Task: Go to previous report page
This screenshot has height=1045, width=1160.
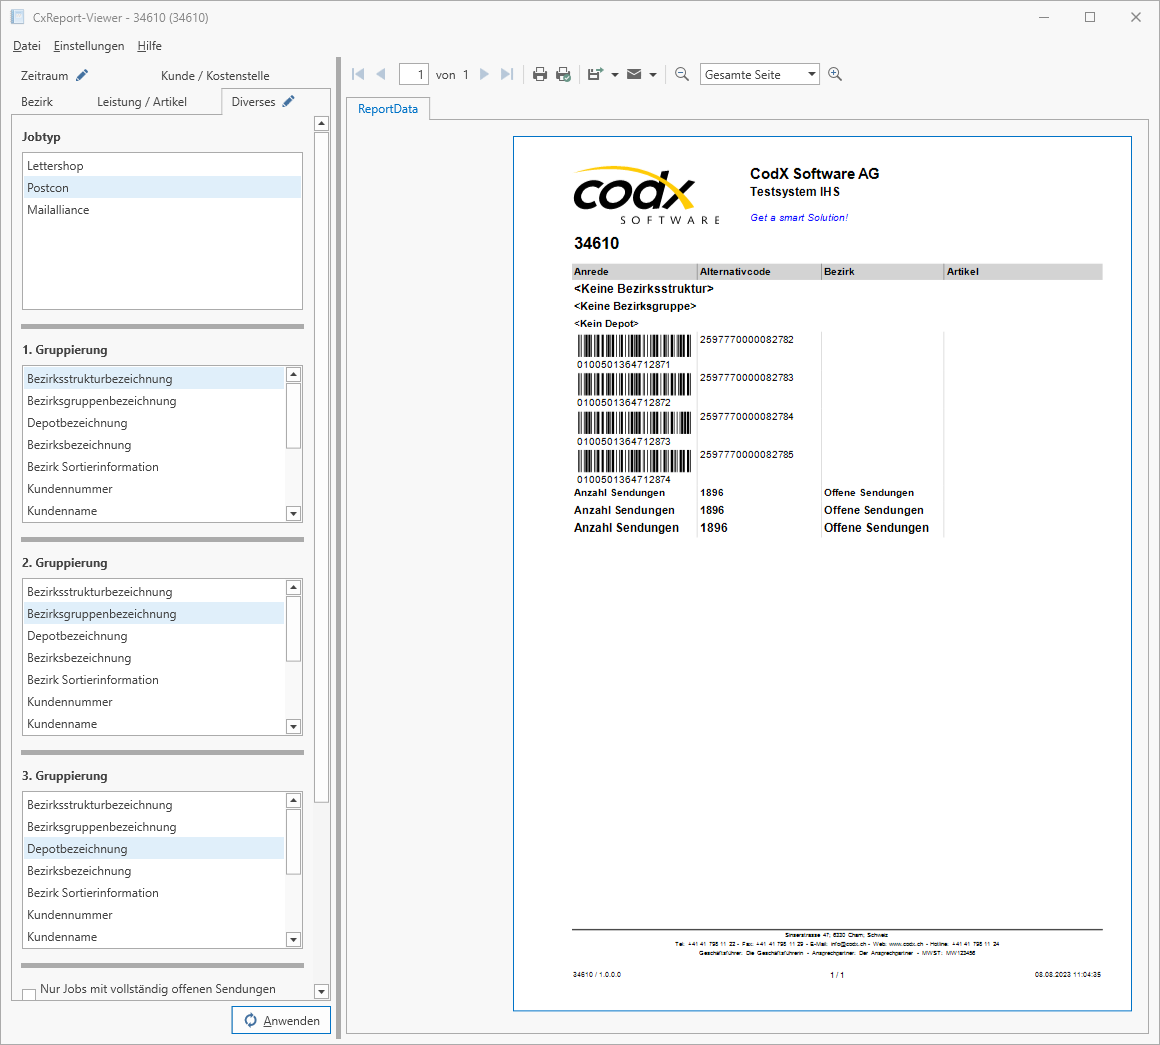Action: (x=381, y=74)
